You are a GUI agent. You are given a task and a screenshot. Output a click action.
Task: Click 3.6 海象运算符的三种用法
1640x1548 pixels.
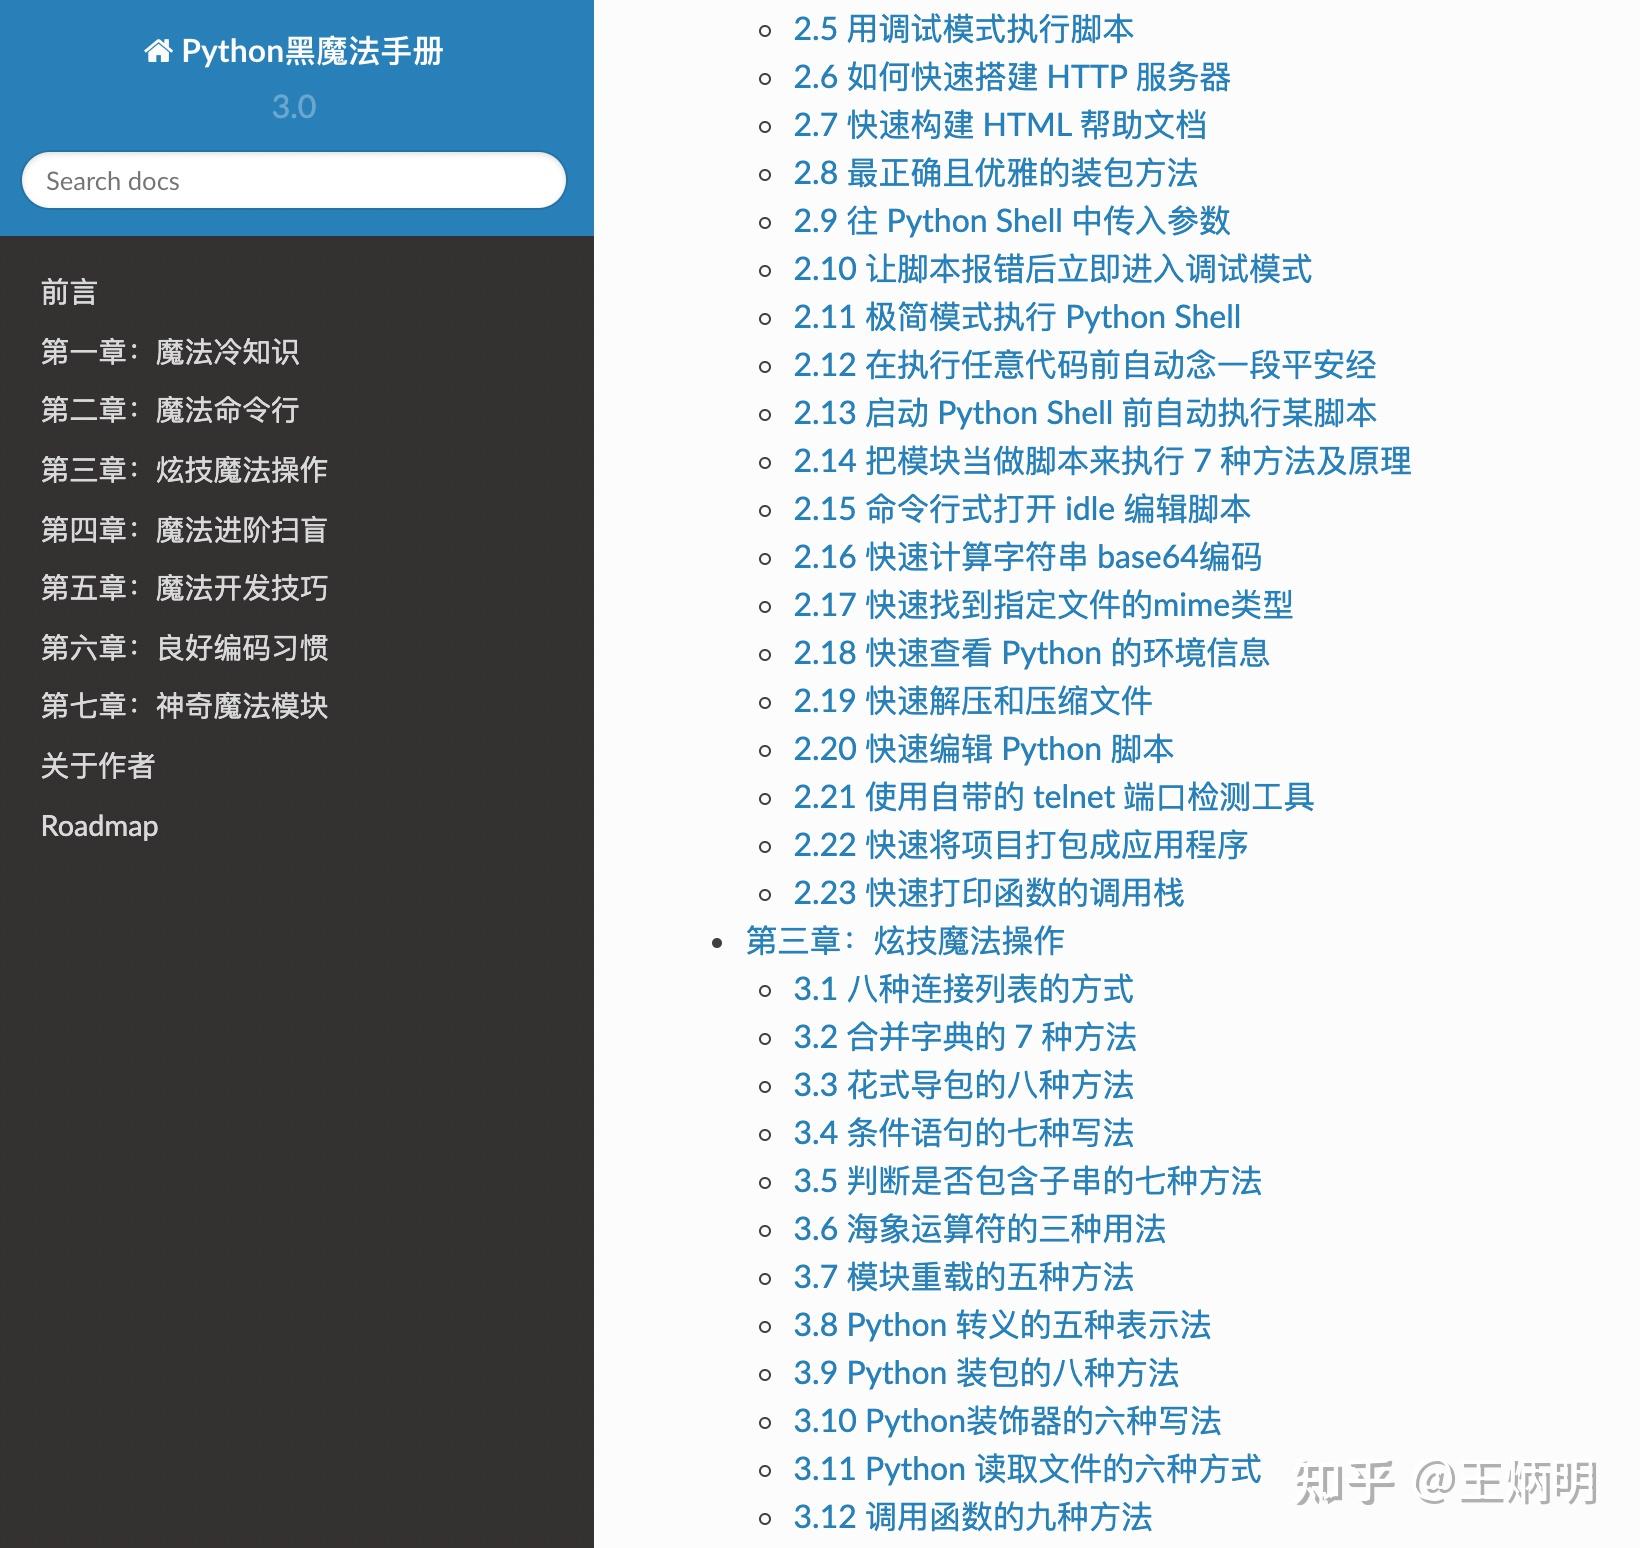click(x=978, y=1230)
